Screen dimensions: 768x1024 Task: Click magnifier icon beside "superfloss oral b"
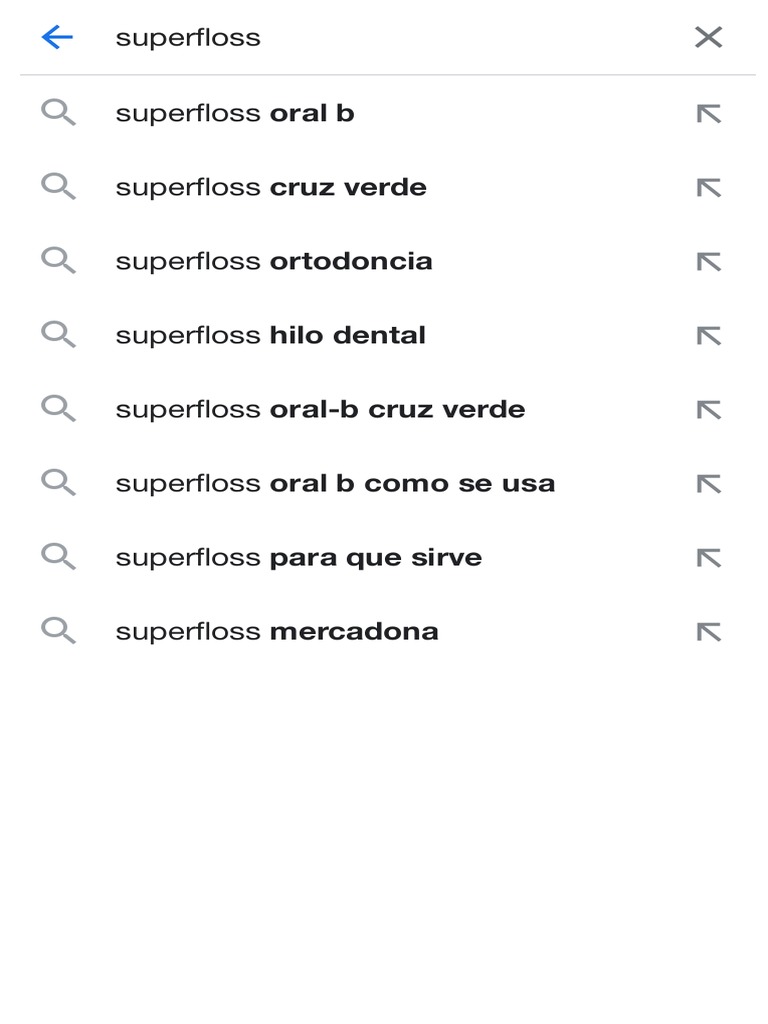click(x=58, y=113)
